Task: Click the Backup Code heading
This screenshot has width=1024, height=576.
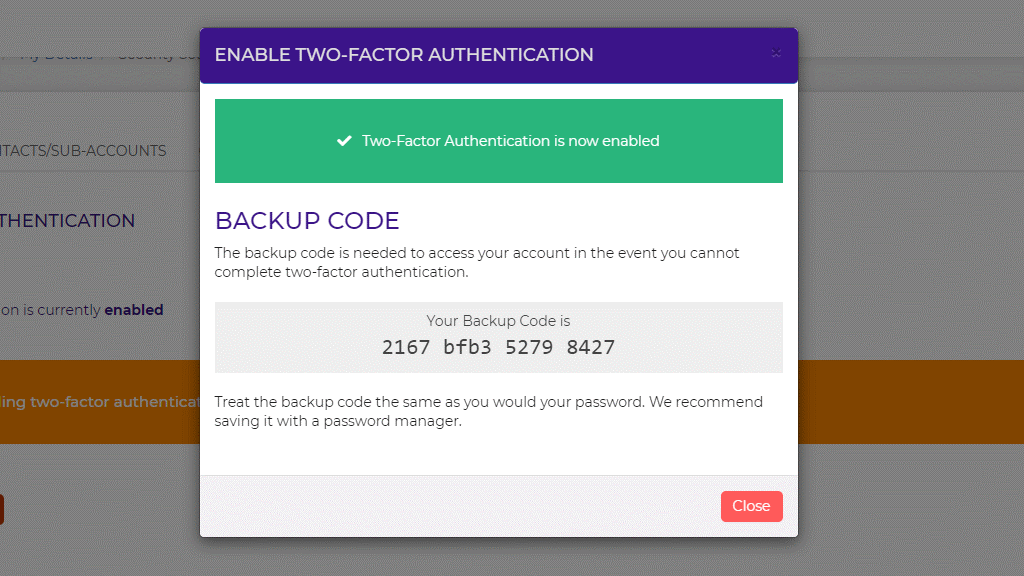Action: [307, 220]
